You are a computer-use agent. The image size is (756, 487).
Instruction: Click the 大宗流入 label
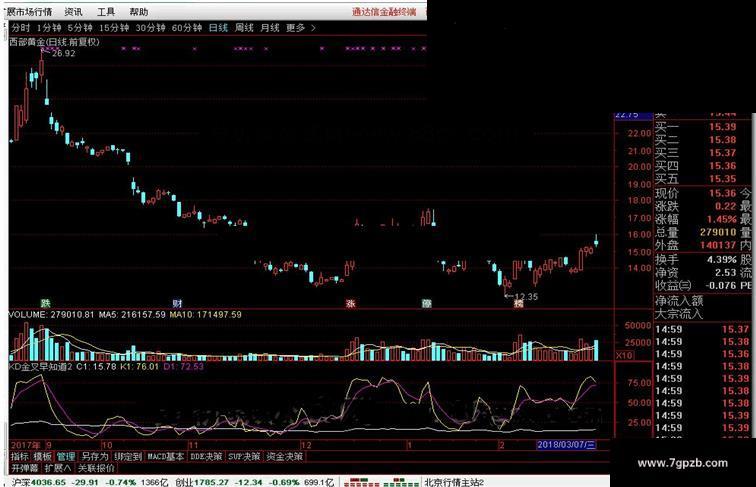(679, 314)
